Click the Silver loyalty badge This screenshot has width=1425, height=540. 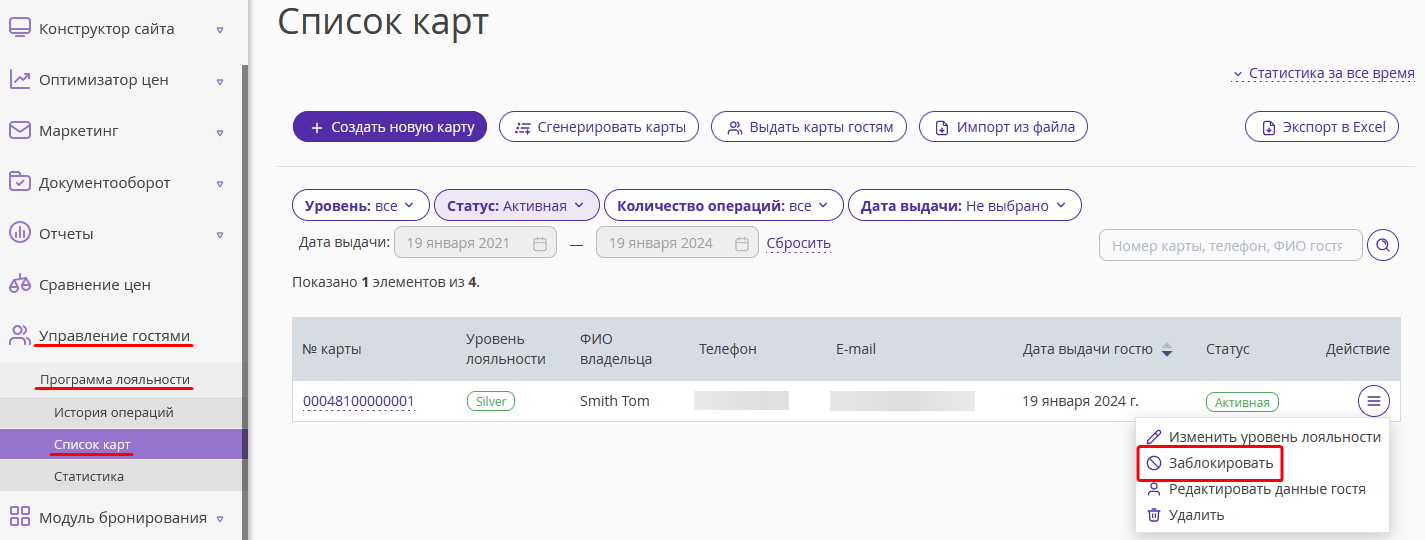491,401
